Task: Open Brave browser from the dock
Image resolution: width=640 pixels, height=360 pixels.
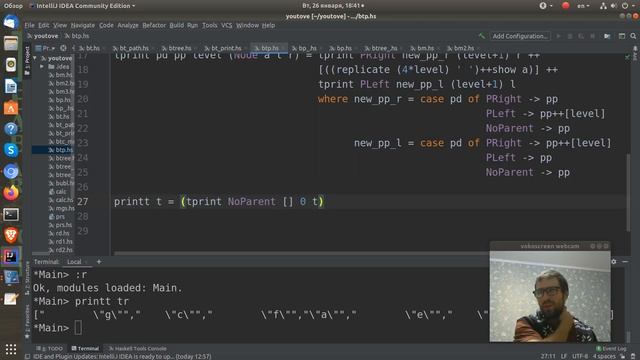Action: tap(11, 236)
